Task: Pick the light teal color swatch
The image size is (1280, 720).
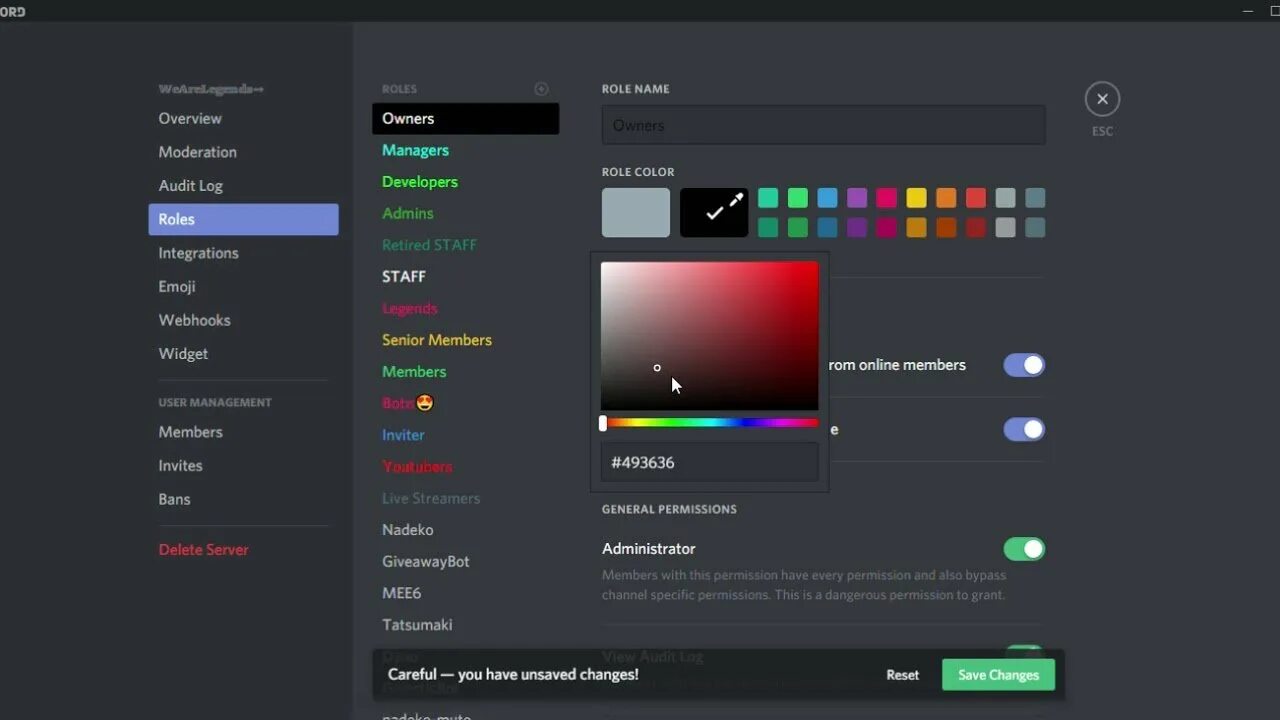Action: [768, 198]
